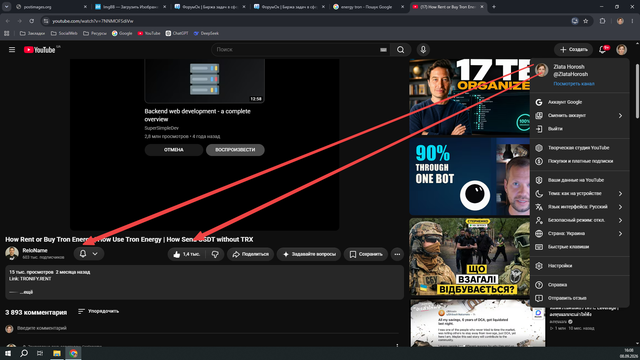Open the Що взагалі відбувається thumbnail
Viewport: 640px width, 360px height.
click(x=469, y=257)
